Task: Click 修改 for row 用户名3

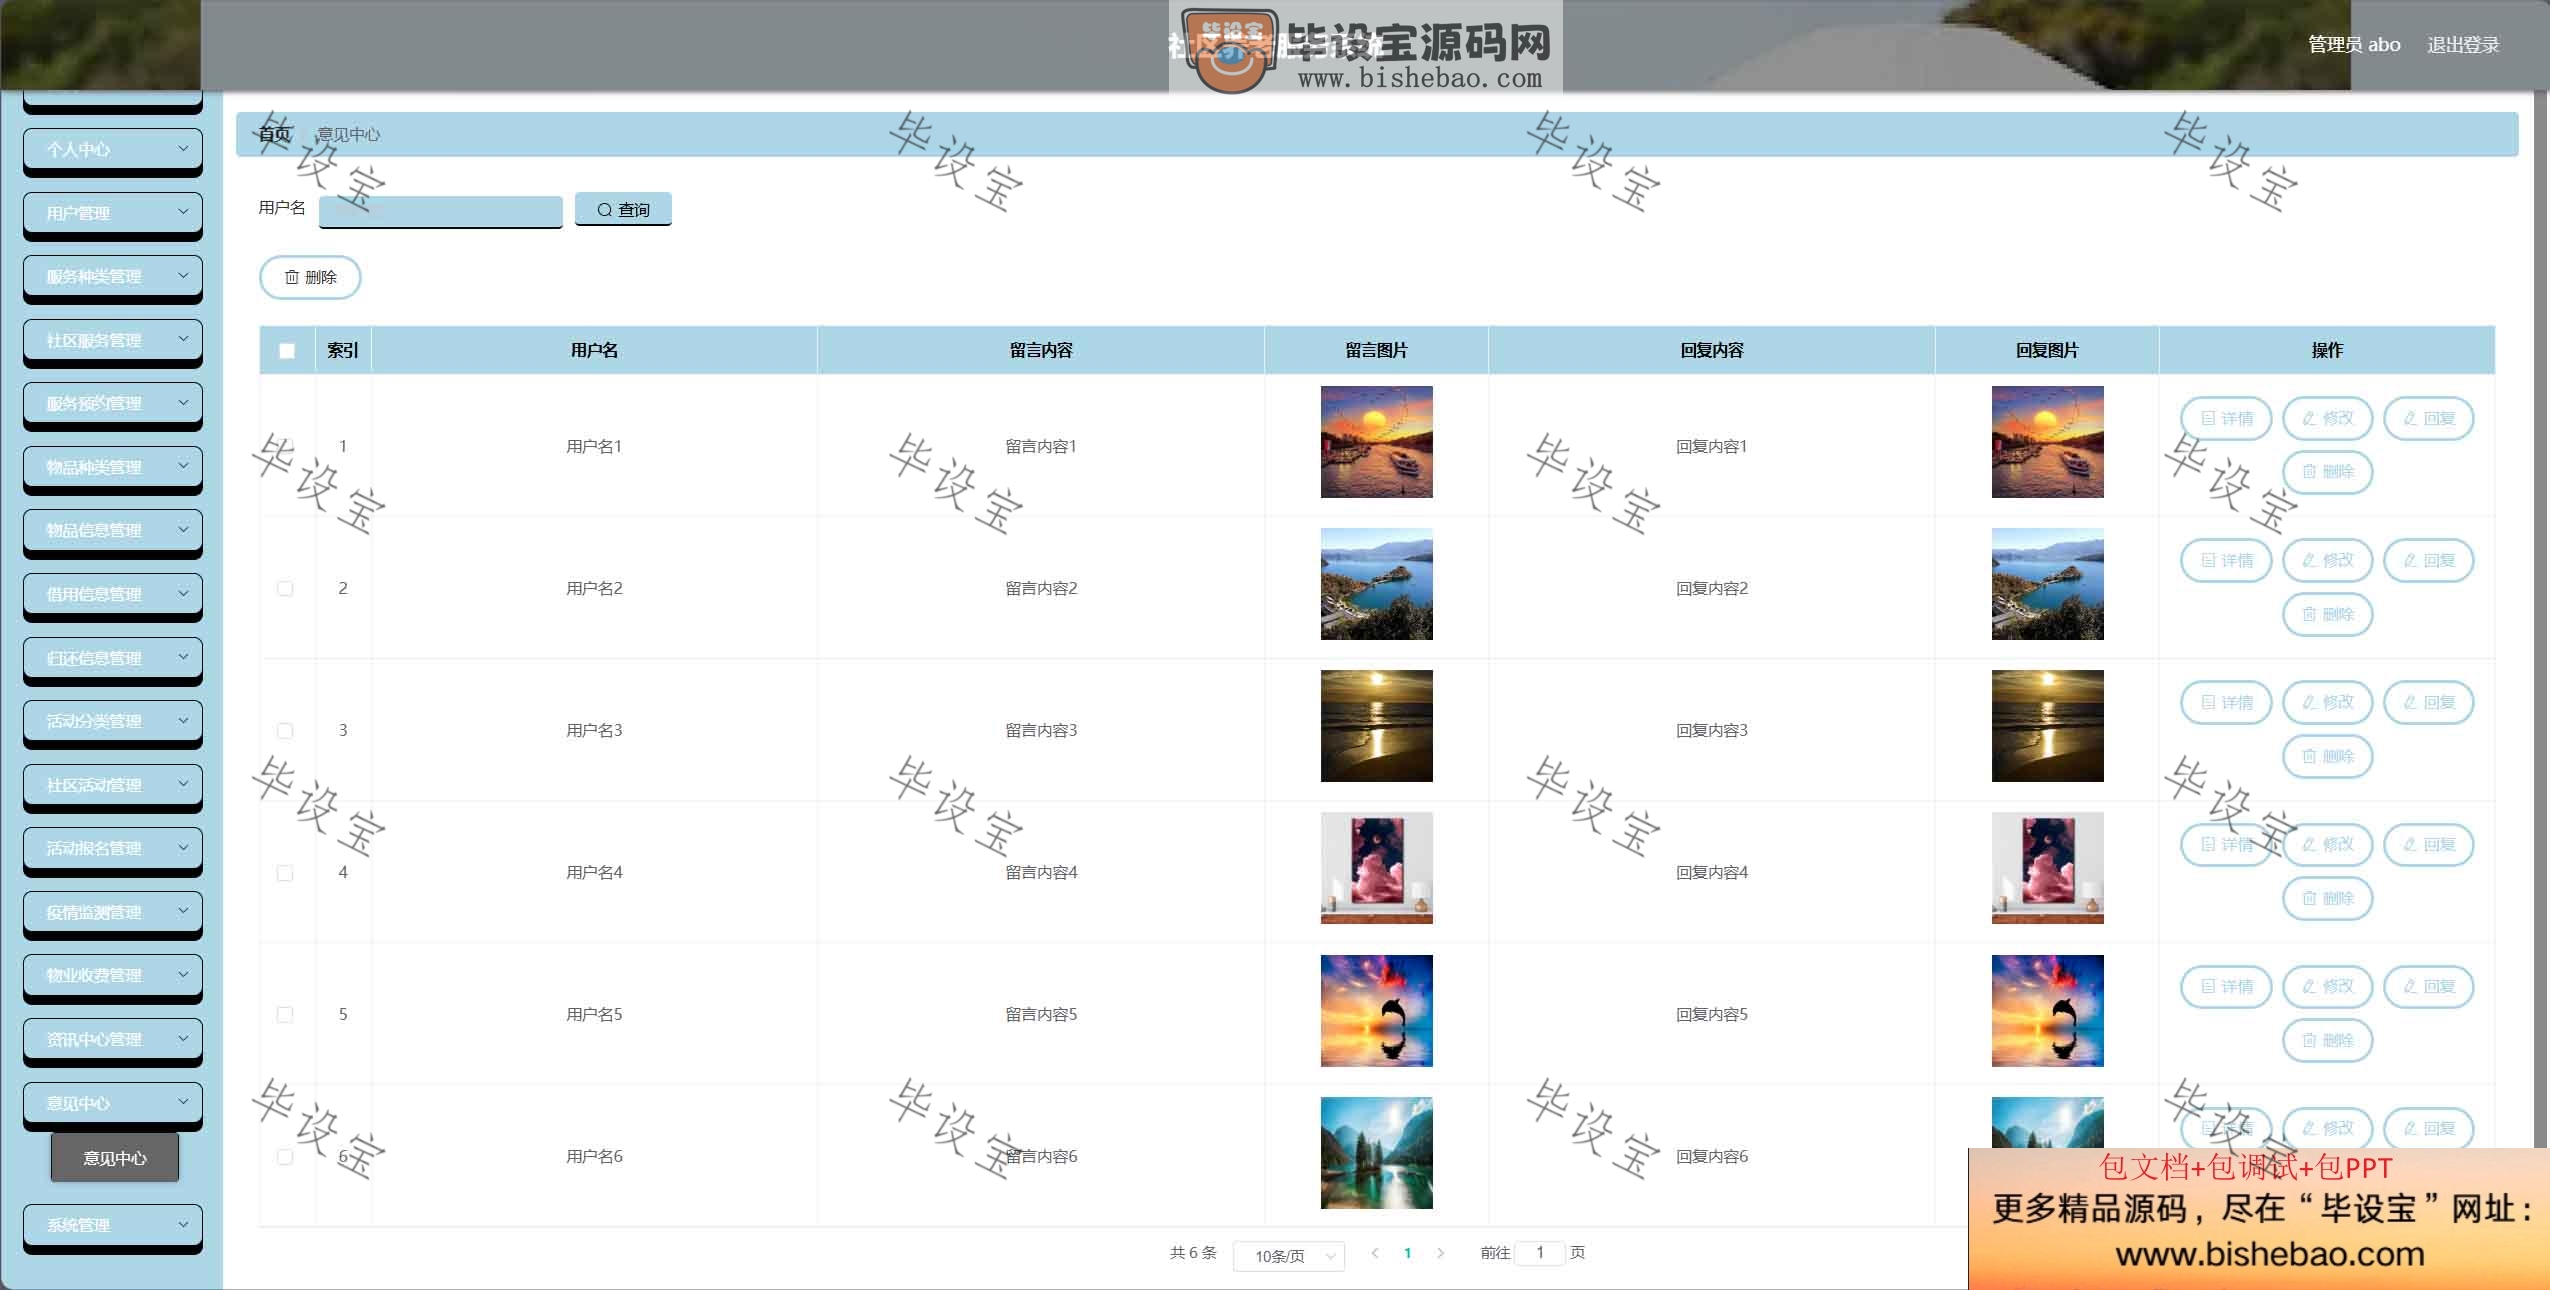Action: coord(2327,702)
